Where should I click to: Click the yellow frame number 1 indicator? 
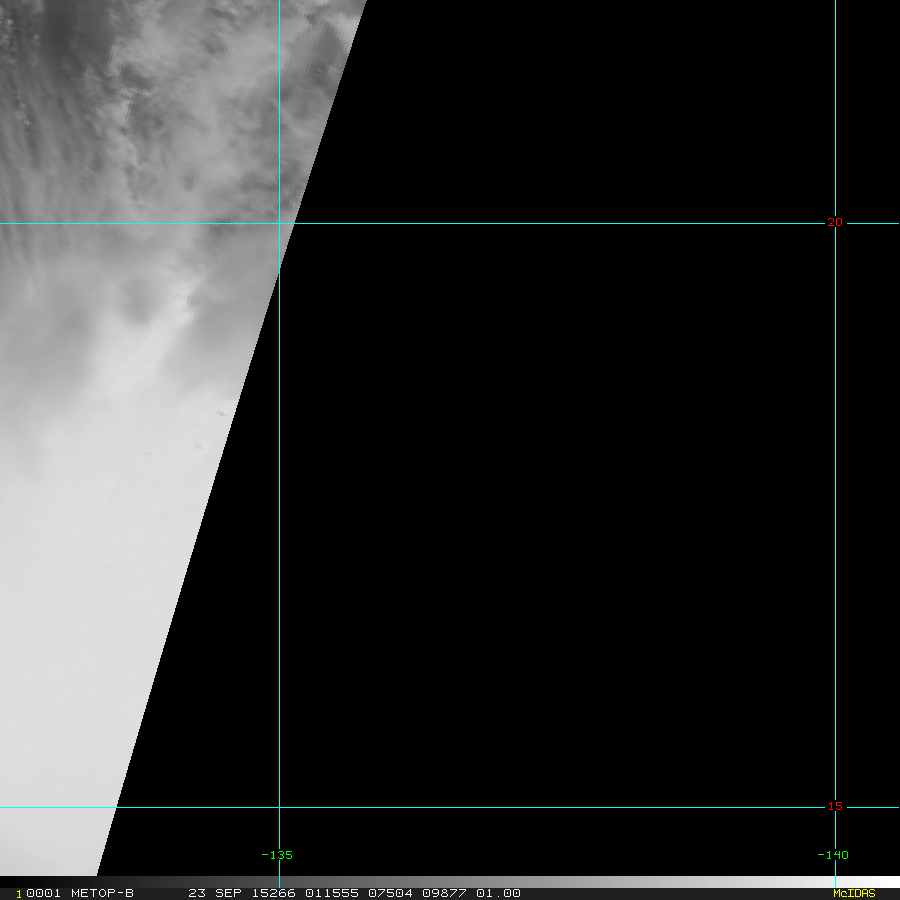coord(19,894)
